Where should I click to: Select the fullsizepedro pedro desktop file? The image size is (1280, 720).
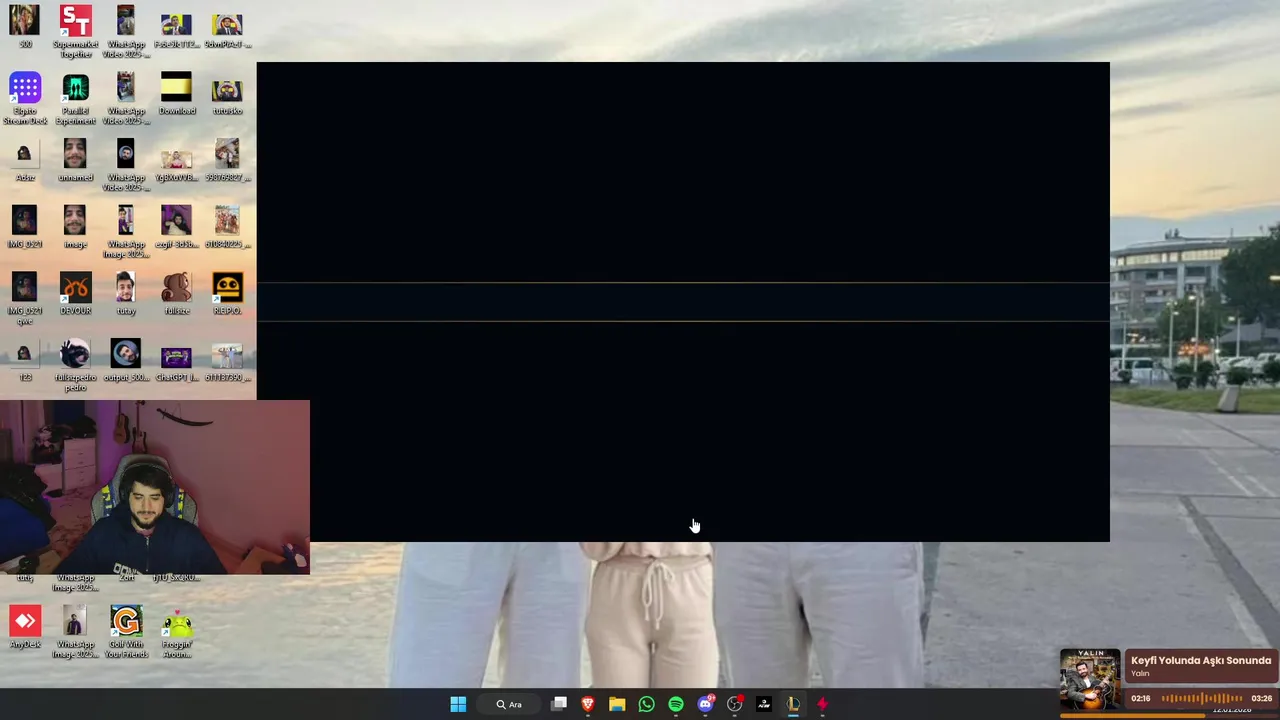click(75, 366)
